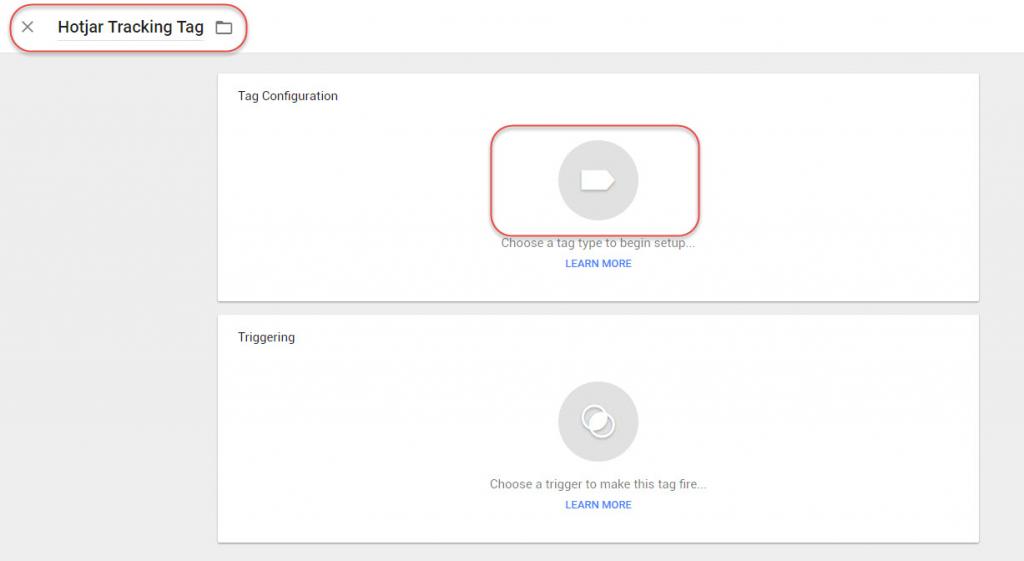Click 'Choose a trigger to make this tag fire...' text

pyautogui.click(x=598, y=484)
